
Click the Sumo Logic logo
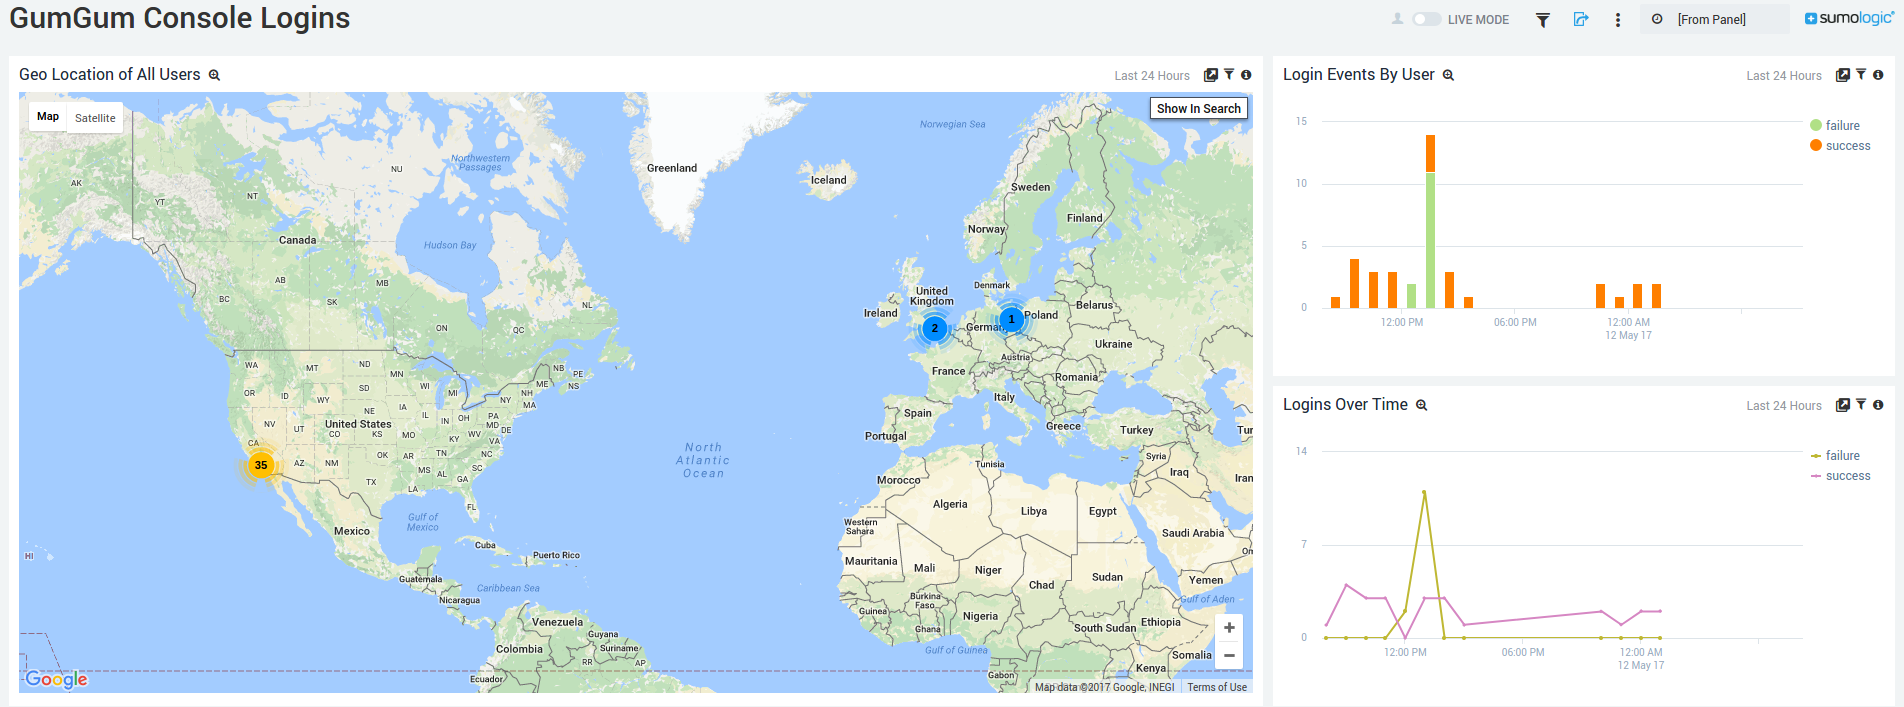tap(1849, 18)
